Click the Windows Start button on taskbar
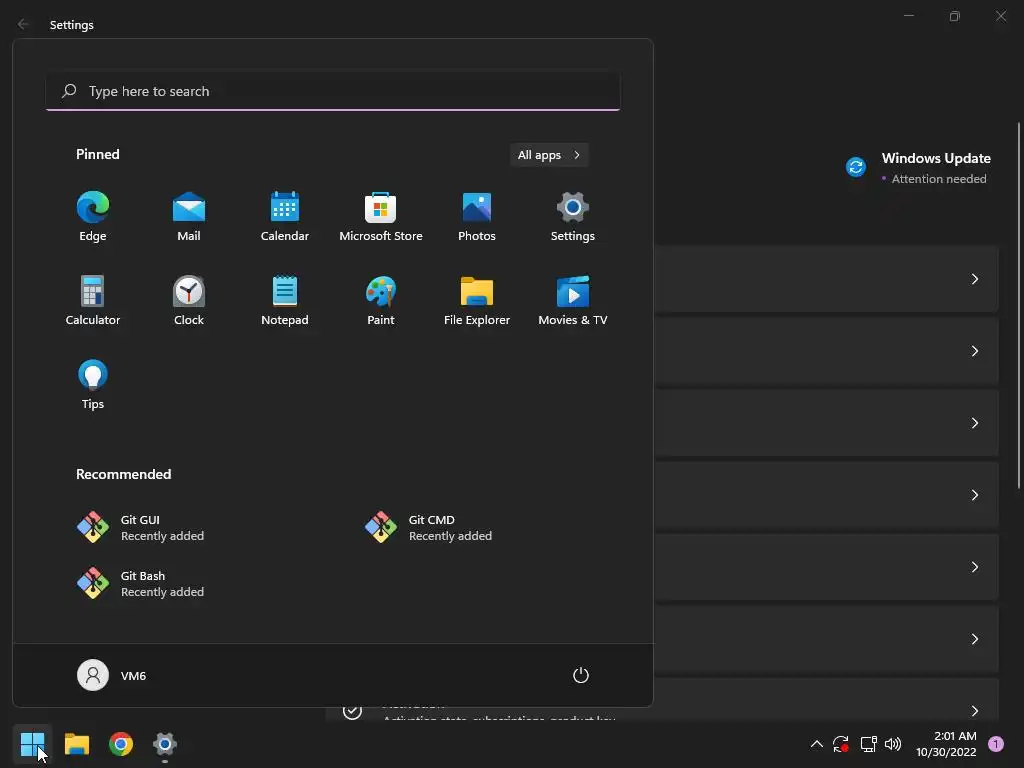Viewport: 1024px width, 768px height. point(32,744)
